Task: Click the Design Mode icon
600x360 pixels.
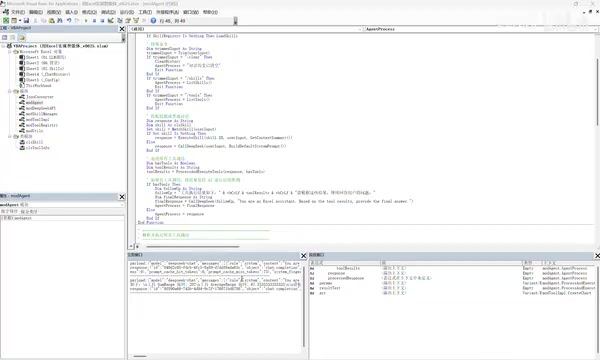Action: (111, 21)
